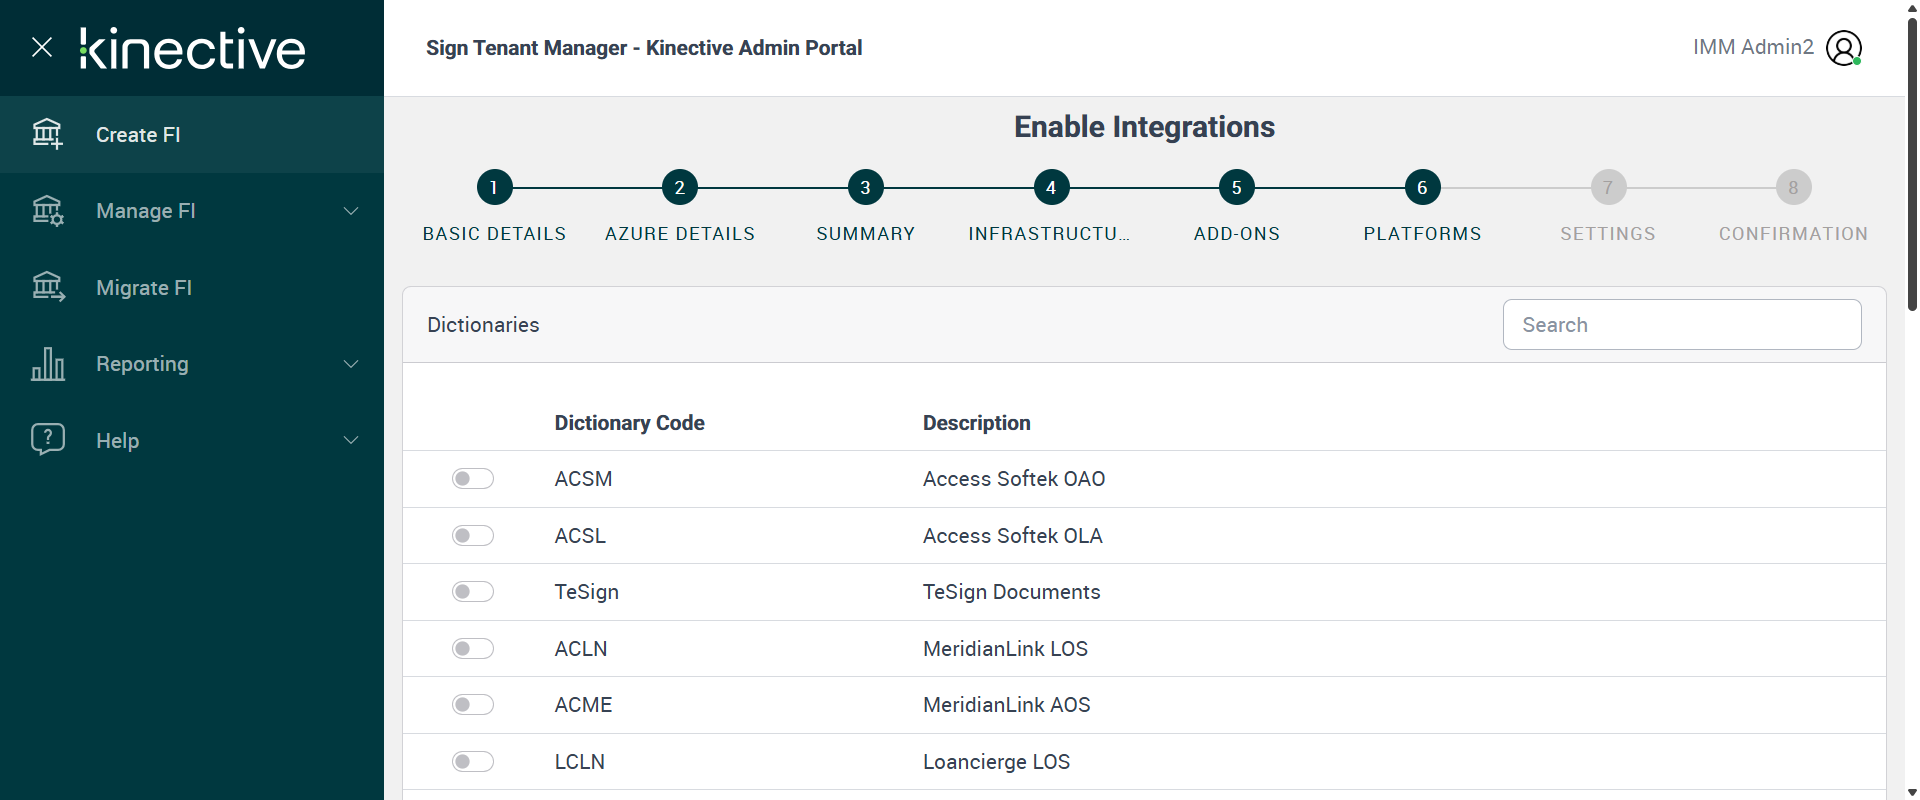Click the Help question bubble icon
1920x800 pixels.
[x=47, y=439]
